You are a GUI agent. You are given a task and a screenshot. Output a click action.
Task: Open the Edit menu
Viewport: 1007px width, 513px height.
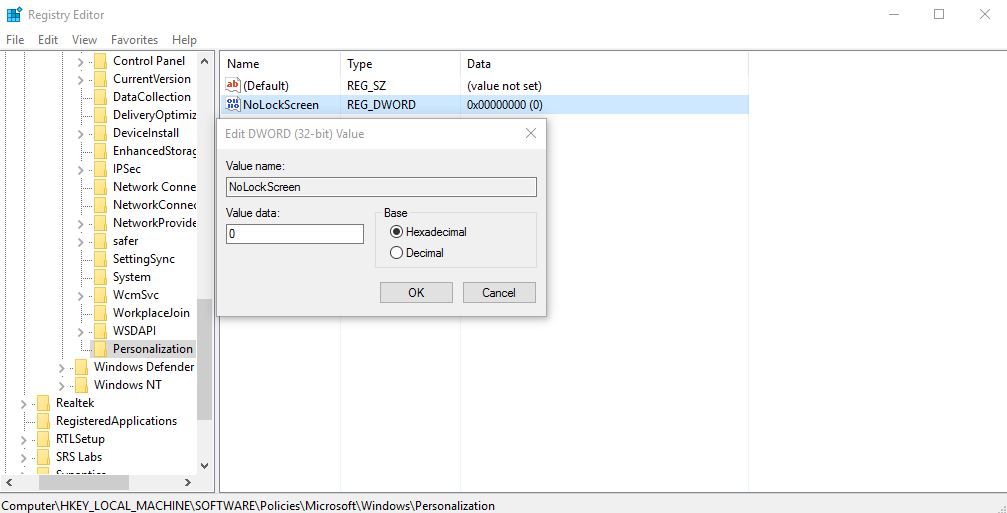click(48, 40)
